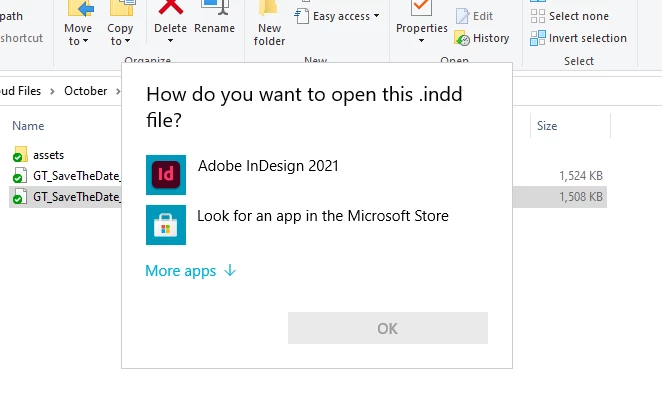This screenshot has height=420, width=662.
Task: Click the Microsoft Store bag icon
Action: pyautogui.click(x=166, y=225)
